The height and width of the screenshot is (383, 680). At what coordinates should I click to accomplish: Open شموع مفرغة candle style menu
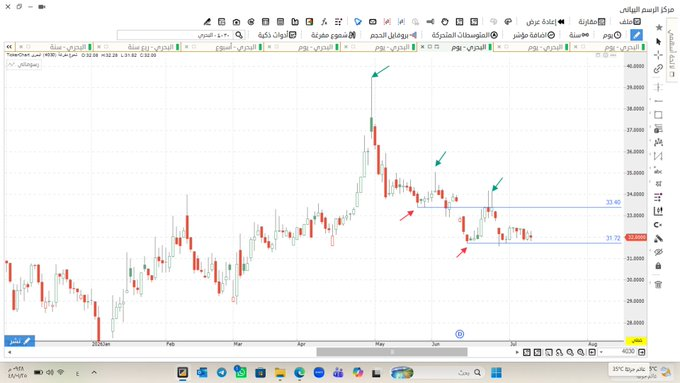pyautogui.click(x=333, y=35)
